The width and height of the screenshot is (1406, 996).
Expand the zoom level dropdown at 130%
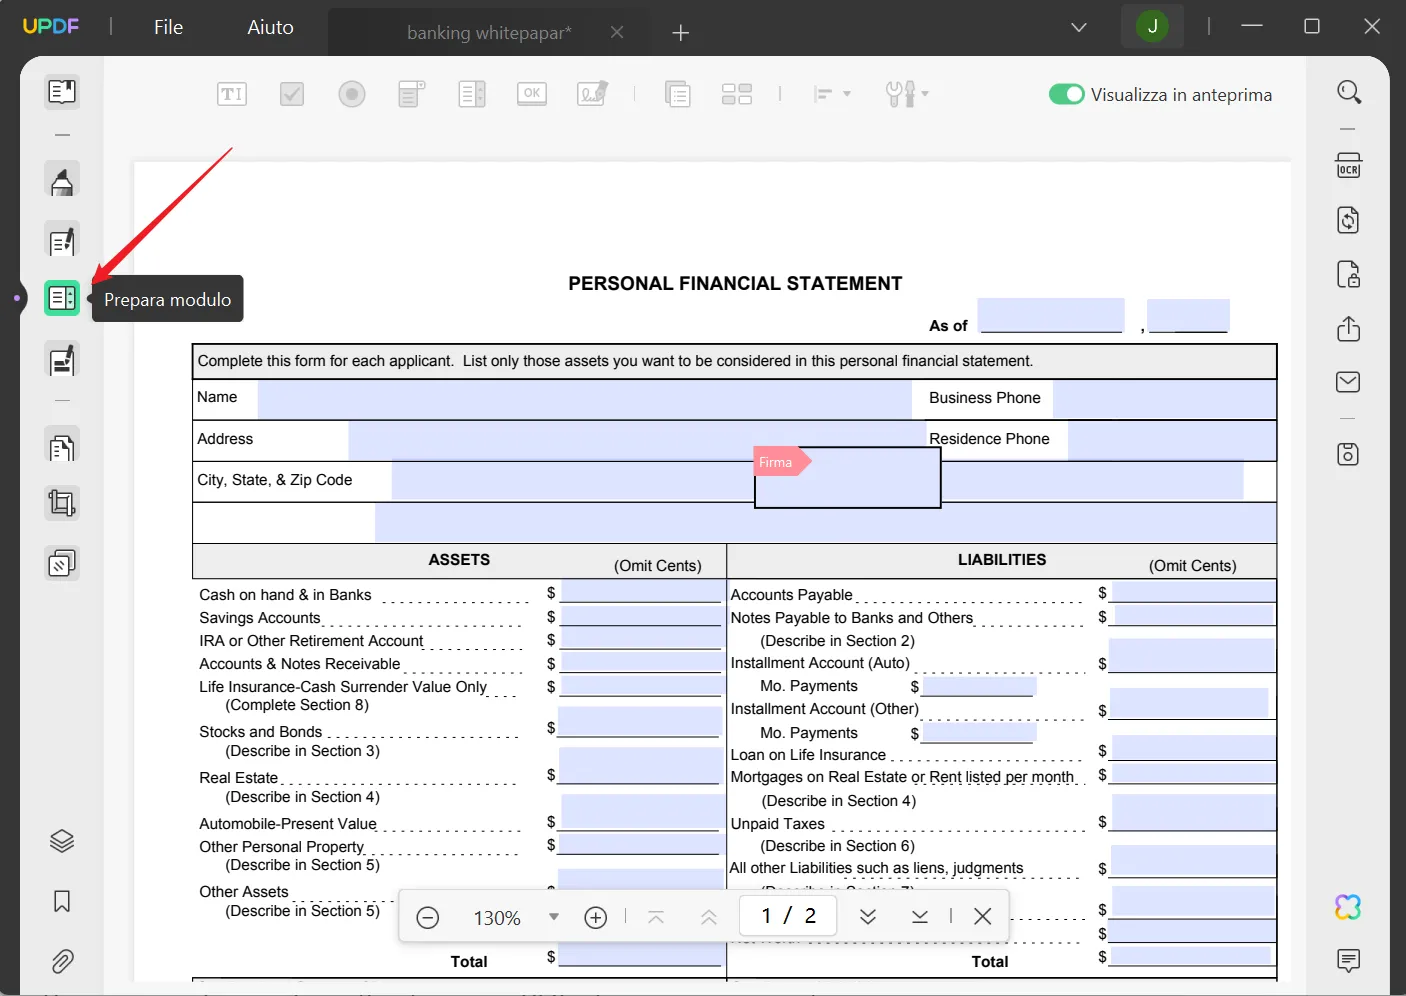554,917
